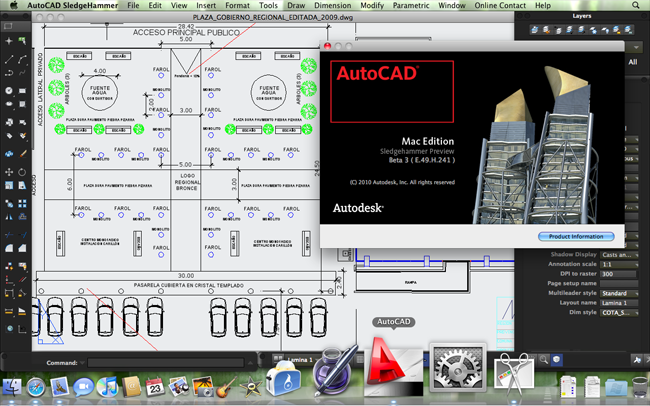The width and height of the screenshot is (650, 406).
Task: Click the LOGO REGIONAL BRONCE text in drawing
Action: click(x=187, y=182)
